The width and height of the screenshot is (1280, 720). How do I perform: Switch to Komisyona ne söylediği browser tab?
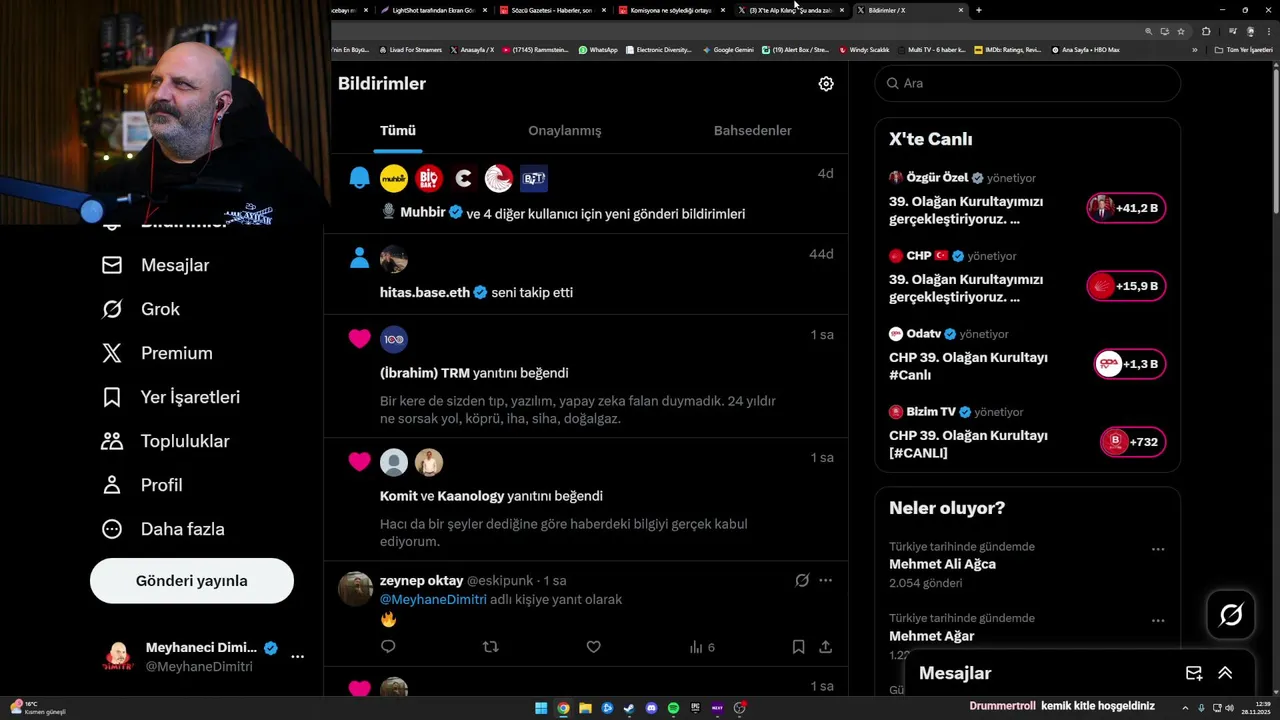click(x=670, y=10)
